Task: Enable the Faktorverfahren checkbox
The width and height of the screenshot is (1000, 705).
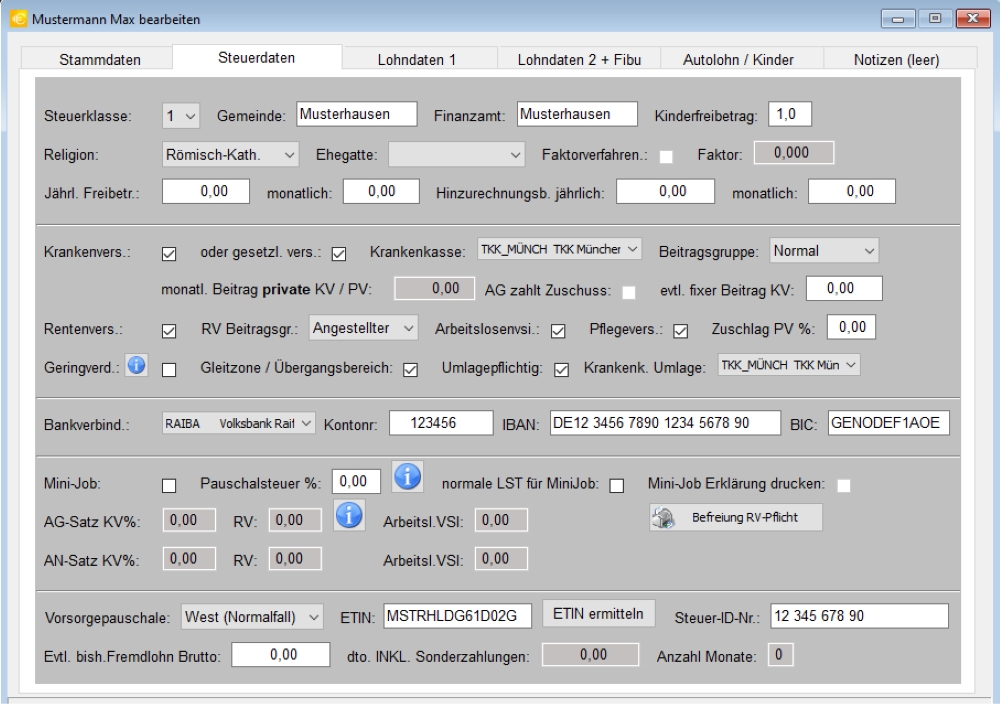Action: (666, 156)
